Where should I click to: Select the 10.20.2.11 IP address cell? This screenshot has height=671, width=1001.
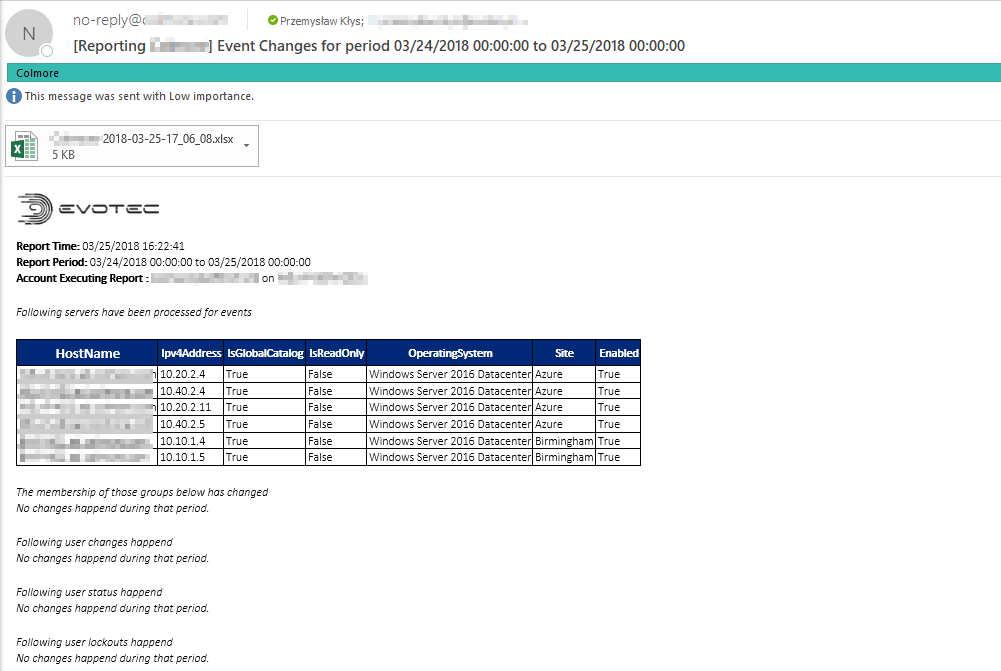[x=186, y=407]
